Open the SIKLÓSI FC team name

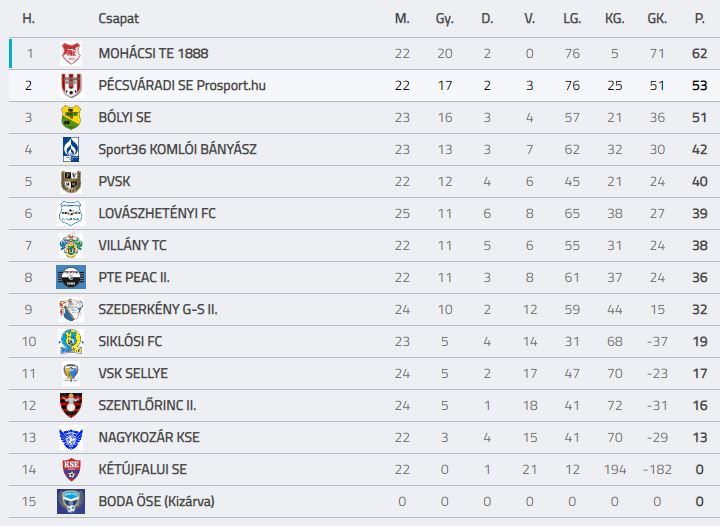point(130,341)
